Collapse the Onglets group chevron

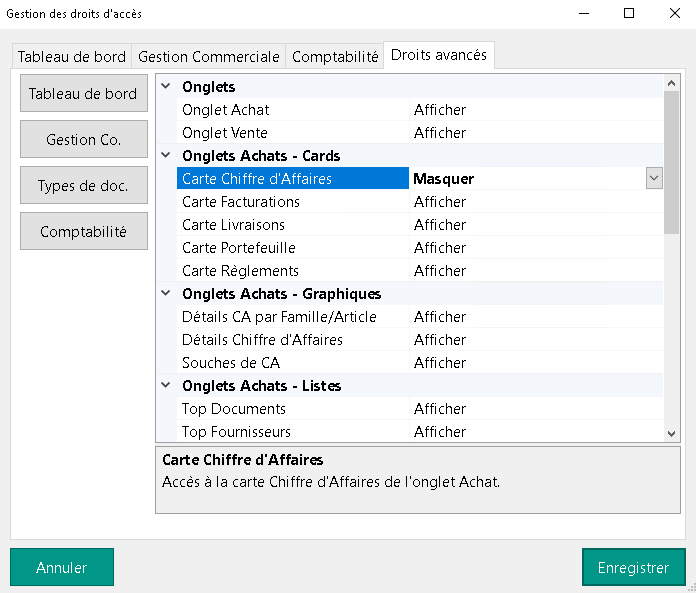[x=166, y=87]
